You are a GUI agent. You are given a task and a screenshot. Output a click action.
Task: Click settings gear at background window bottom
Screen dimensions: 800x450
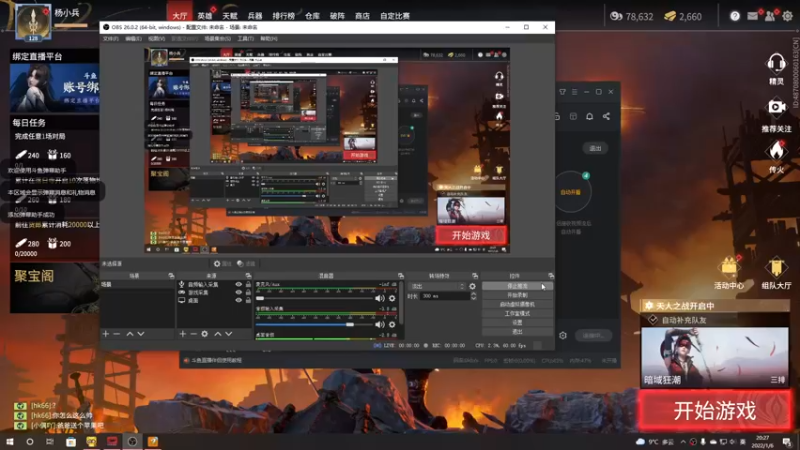pyautogui.click(x=563, y=335)
